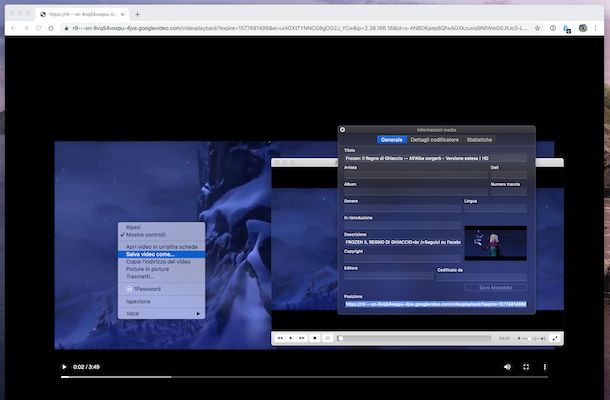Open the browser profile avatar
The height and width of the screenshot is (400, 610).
click(x=582, y=28)
